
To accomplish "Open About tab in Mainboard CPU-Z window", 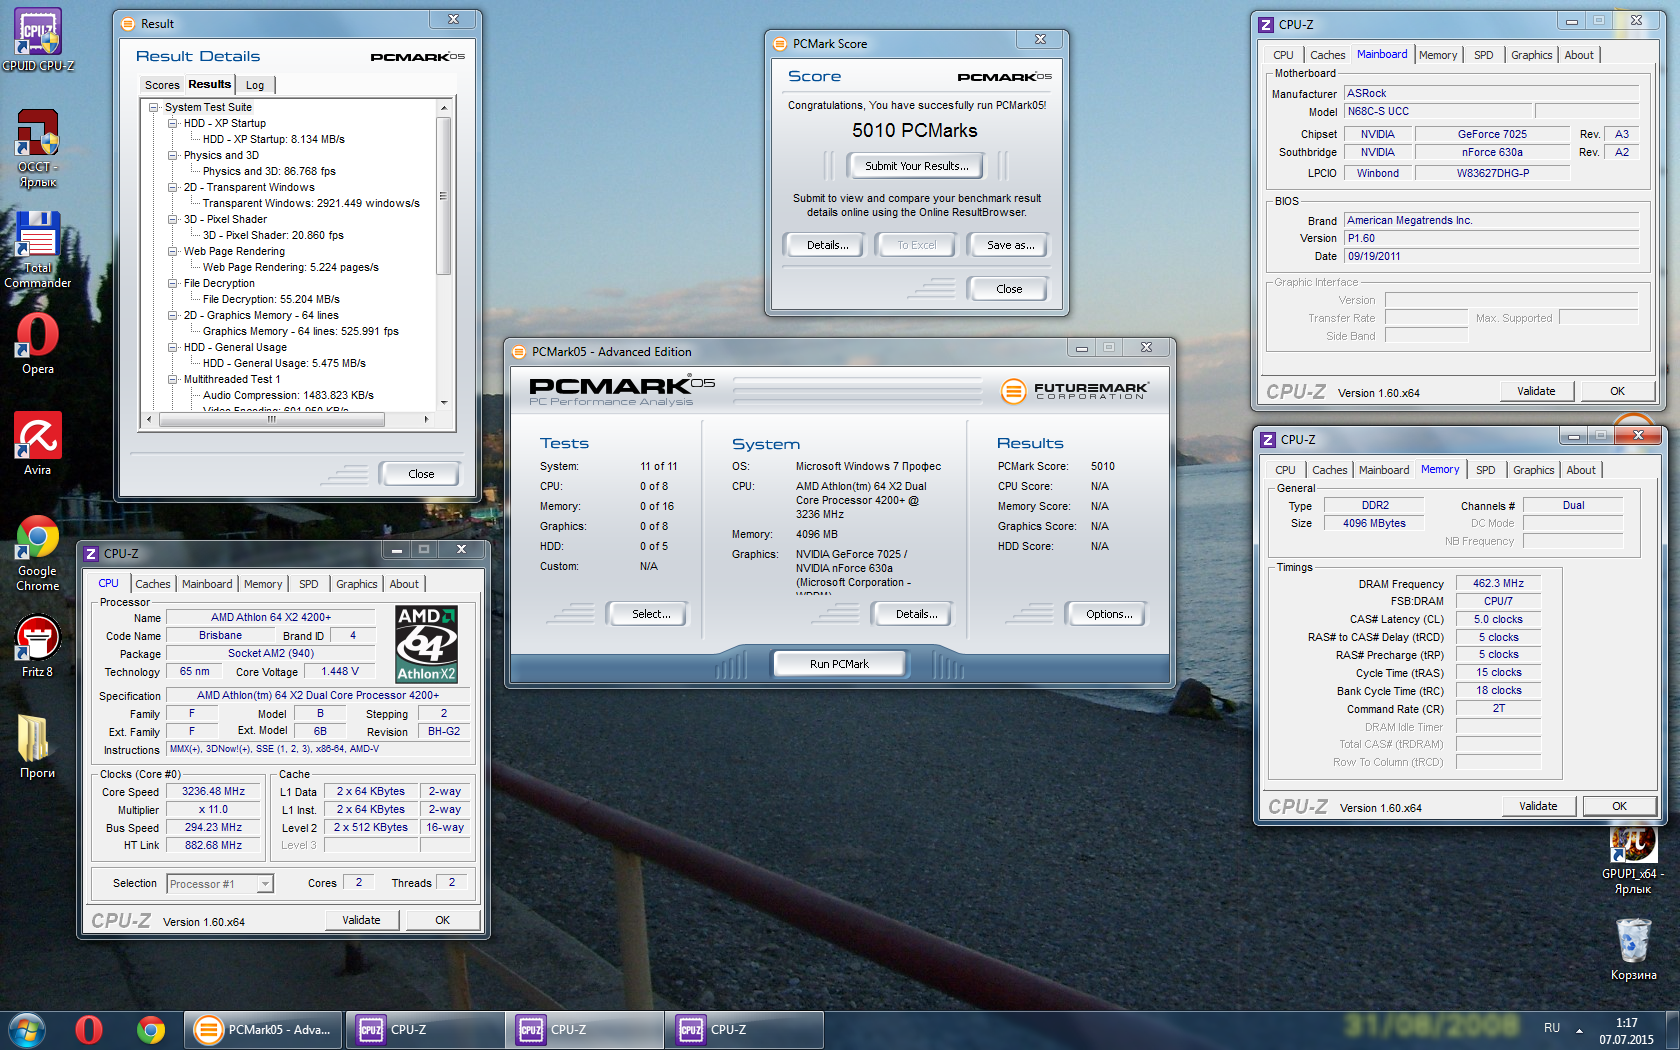I will point(1579,55).
